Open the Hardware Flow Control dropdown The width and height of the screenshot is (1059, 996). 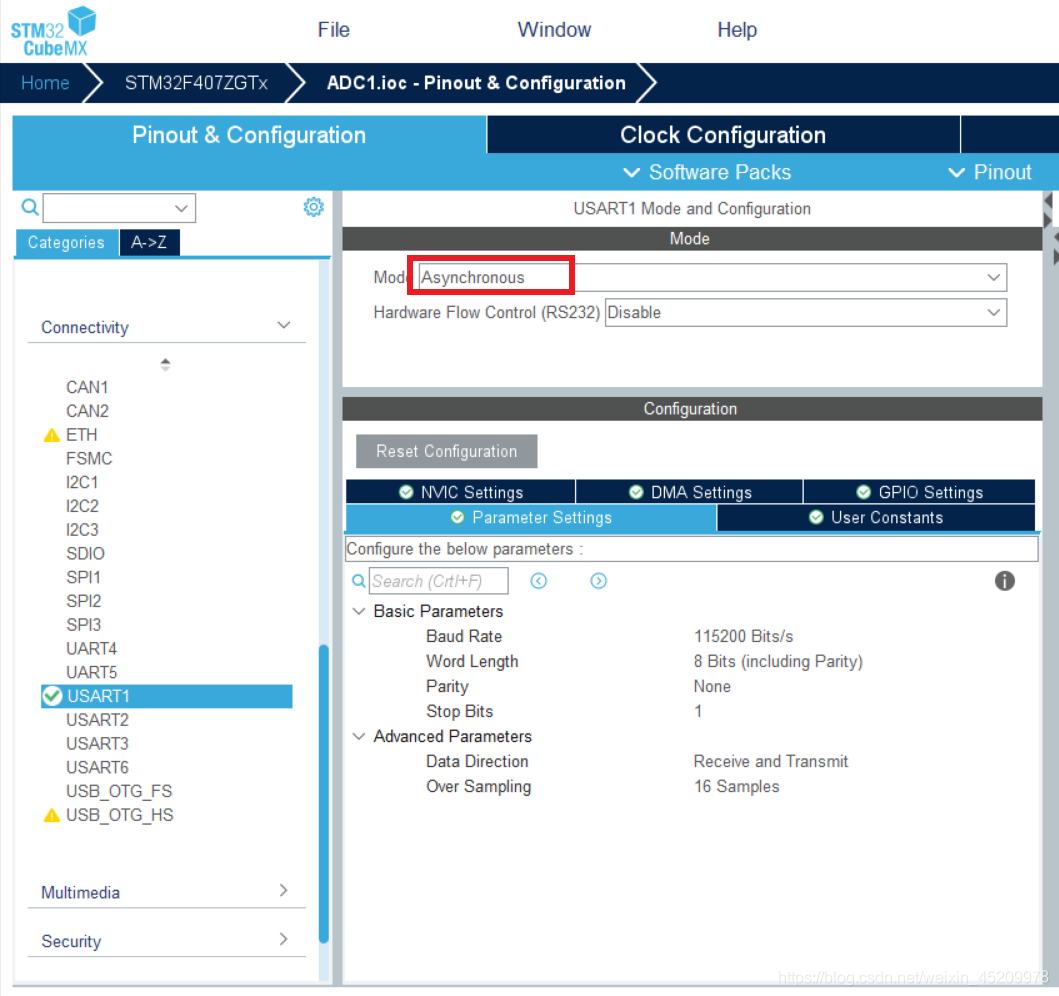tap(993, 313)
